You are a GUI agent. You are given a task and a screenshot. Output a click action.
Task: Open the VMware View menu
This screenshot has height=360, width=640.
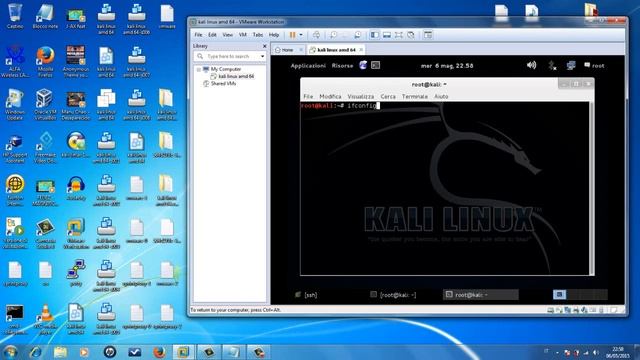click(x=227, y=35)
